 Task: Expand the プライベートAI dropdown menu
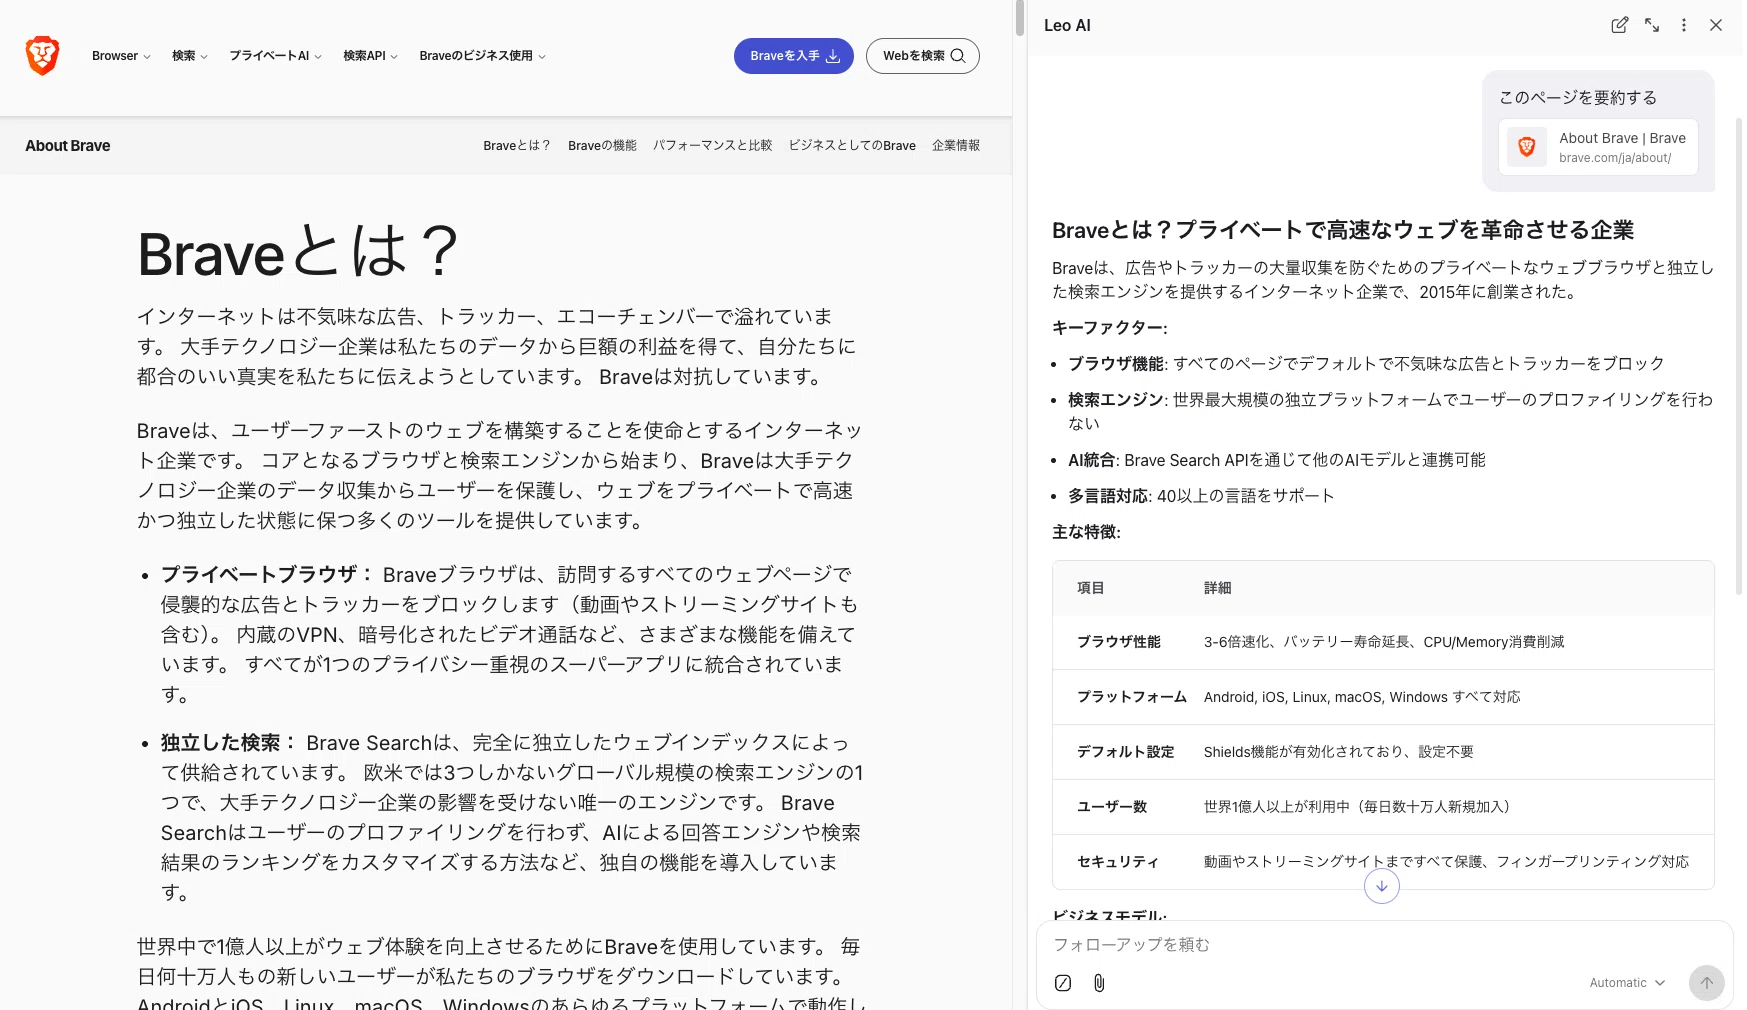(x=275, y=56)
